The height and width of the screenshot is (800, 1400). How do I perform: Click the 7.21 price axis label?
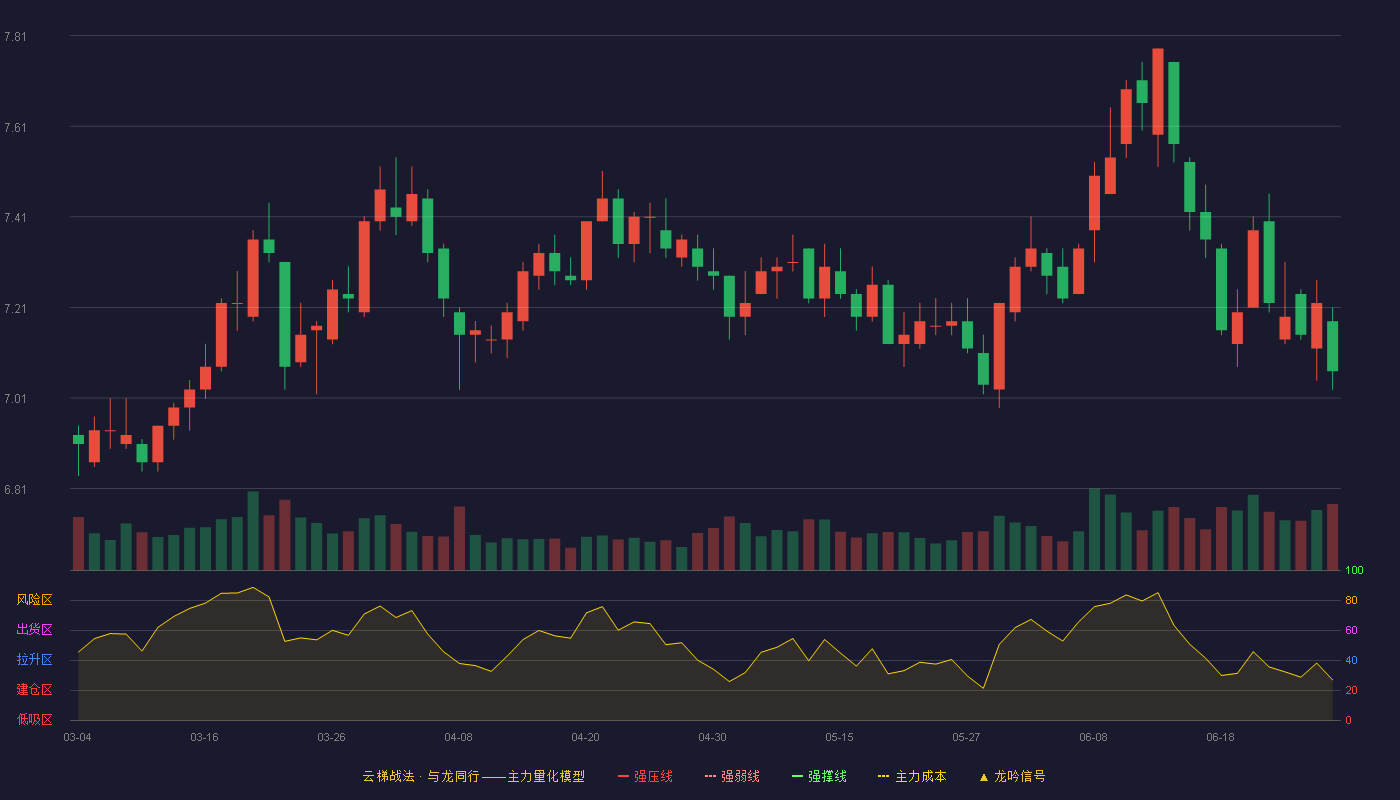[15, 309]
